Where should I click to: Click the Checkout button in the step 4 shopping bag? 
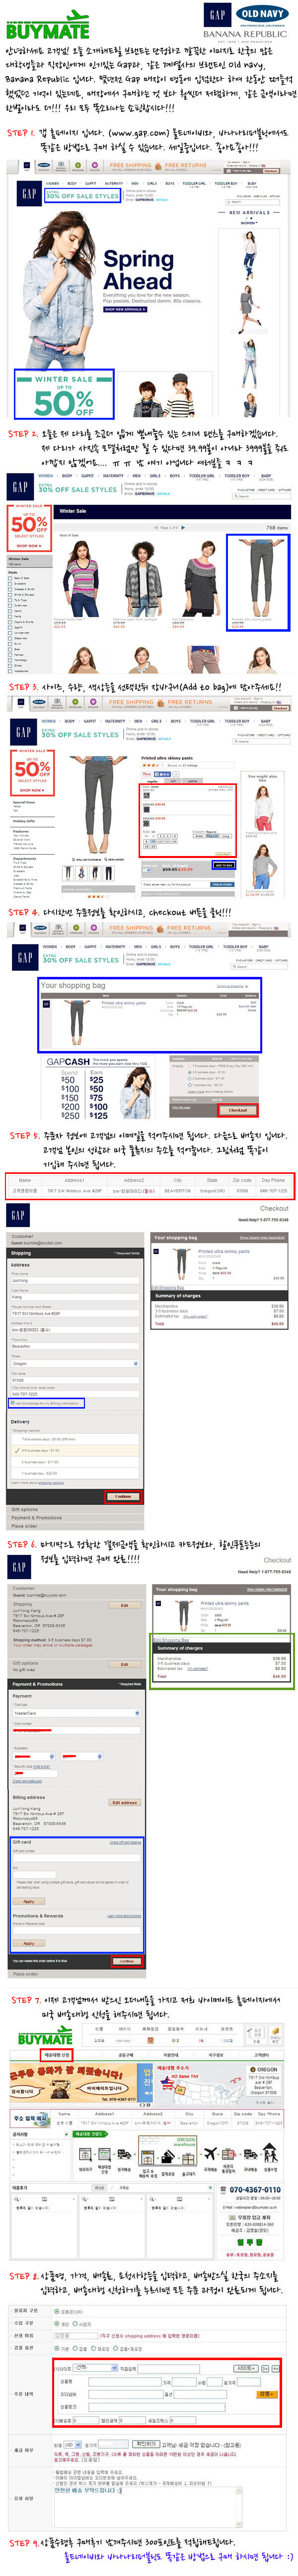[238, 1110]
